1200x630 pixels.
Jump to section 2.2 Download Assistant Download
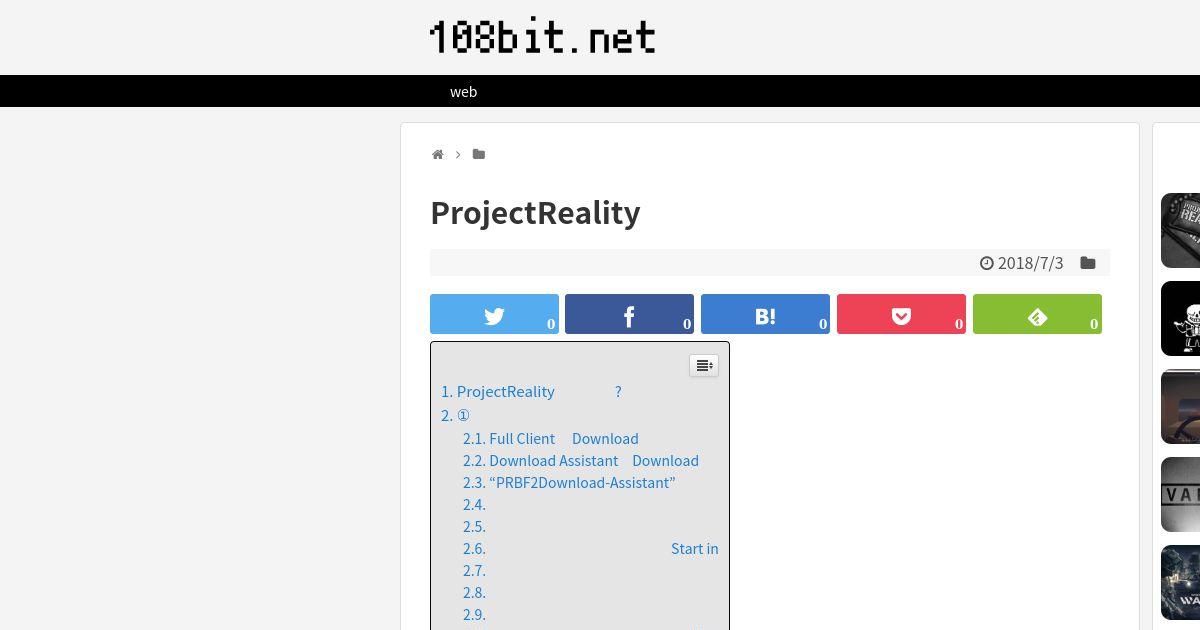580,460
